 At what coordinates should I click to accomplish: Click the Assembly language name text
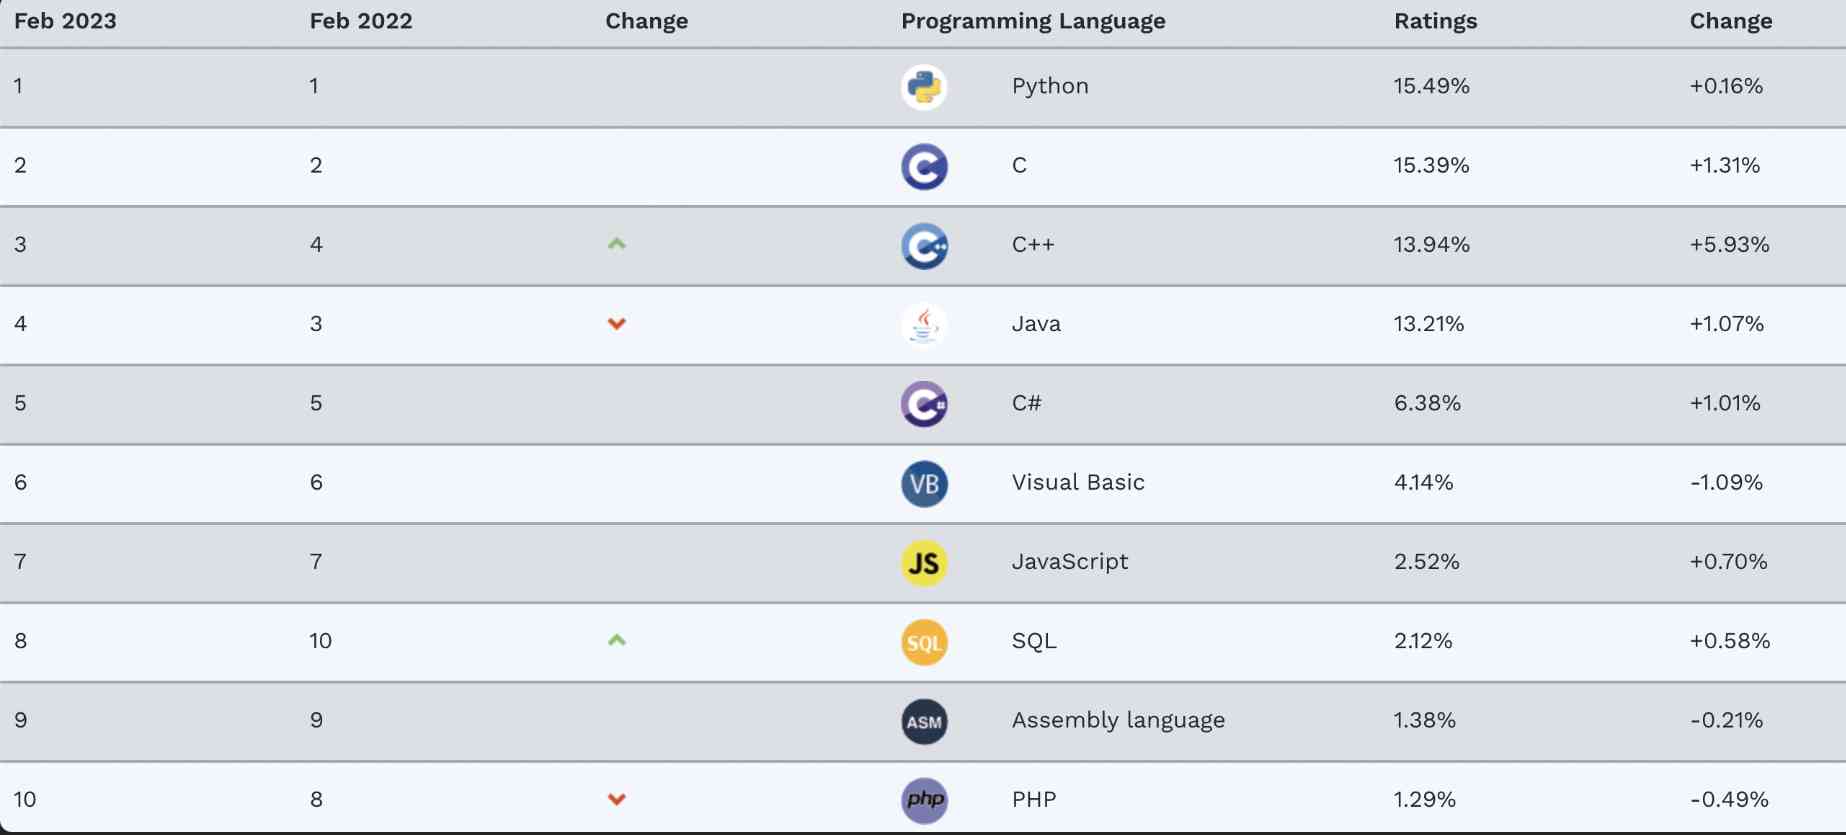(1118, 720)
